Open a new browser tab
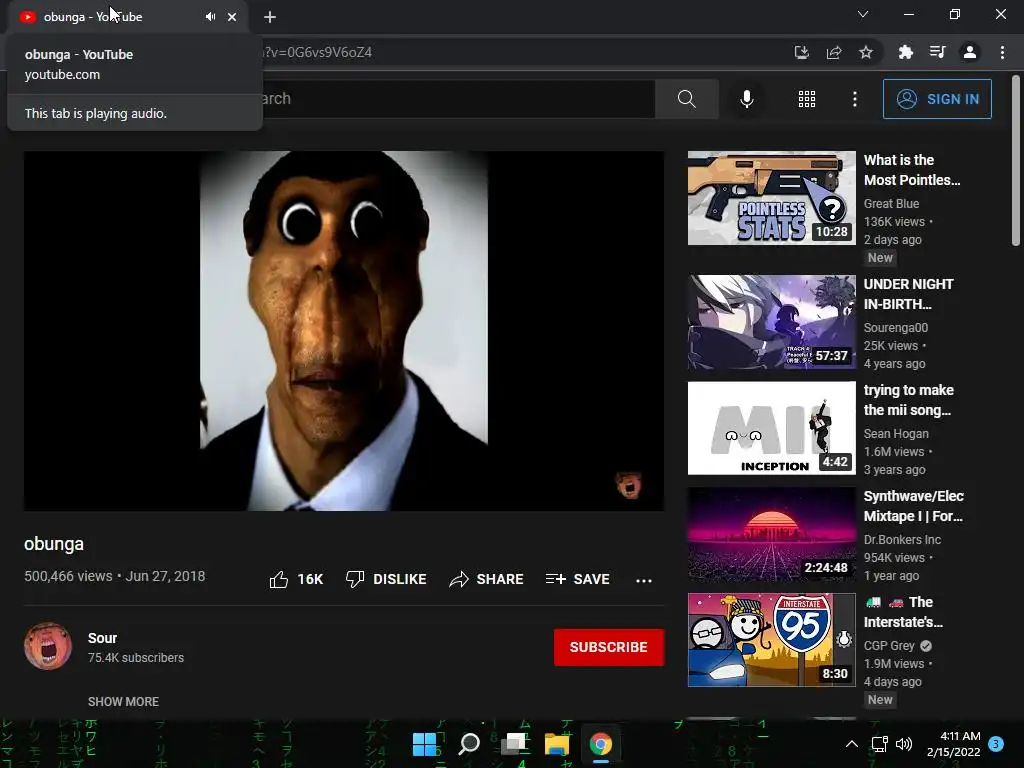The height and width of the screenshot is (768, 1024). point(270,17)
